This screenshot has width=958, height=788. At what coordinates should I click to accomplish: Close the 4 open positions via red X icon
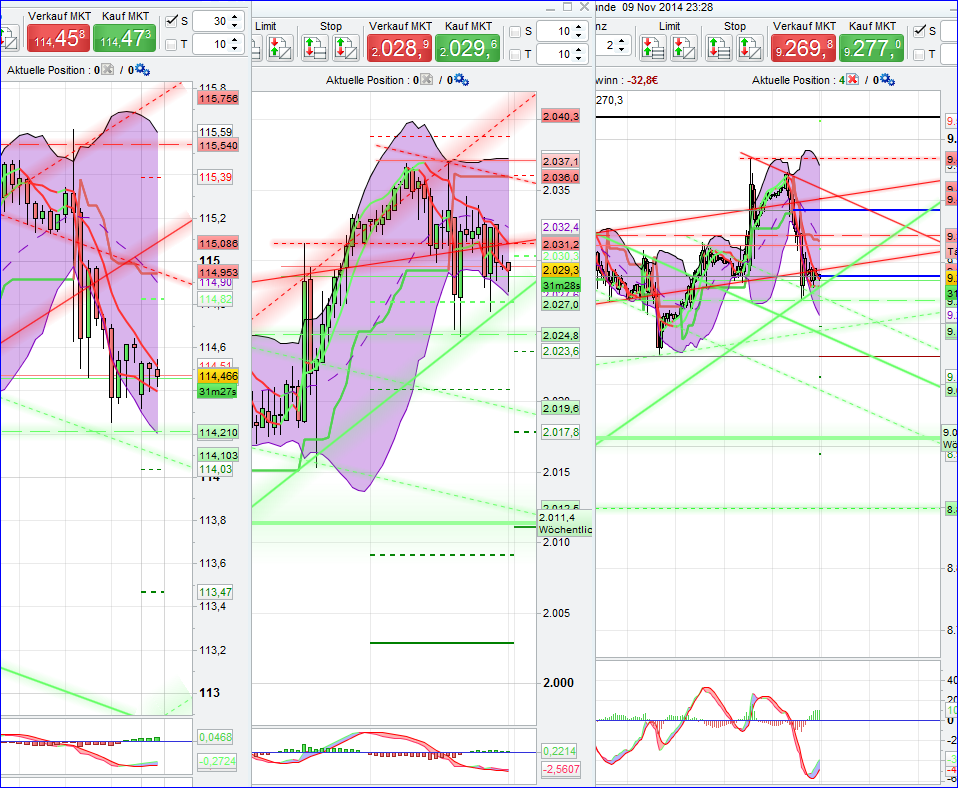pos(852,79)
